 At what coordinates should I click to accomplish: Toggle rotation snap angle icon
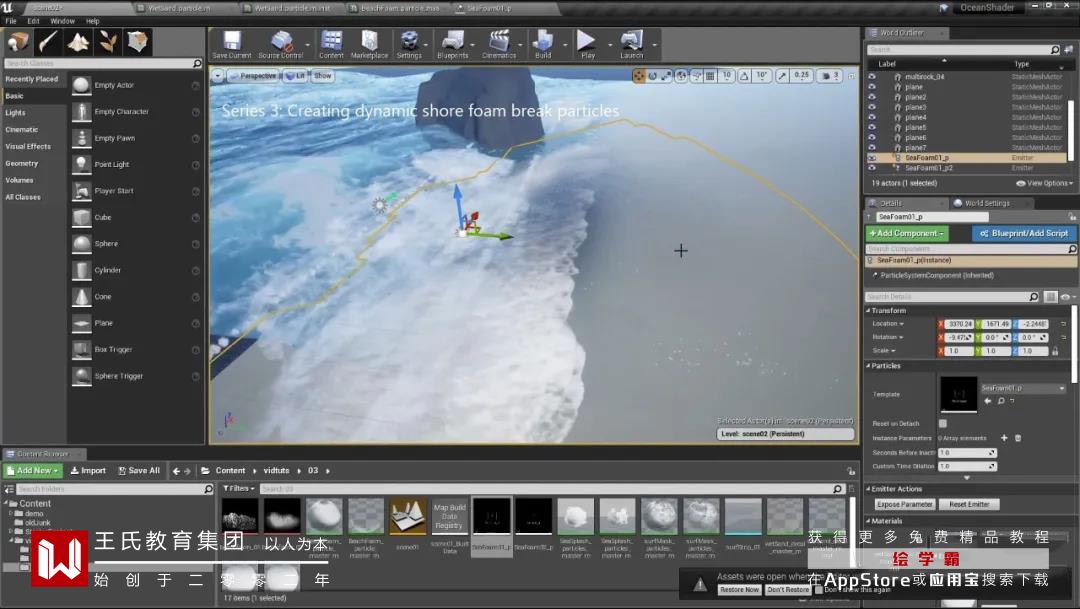point(745,76)
